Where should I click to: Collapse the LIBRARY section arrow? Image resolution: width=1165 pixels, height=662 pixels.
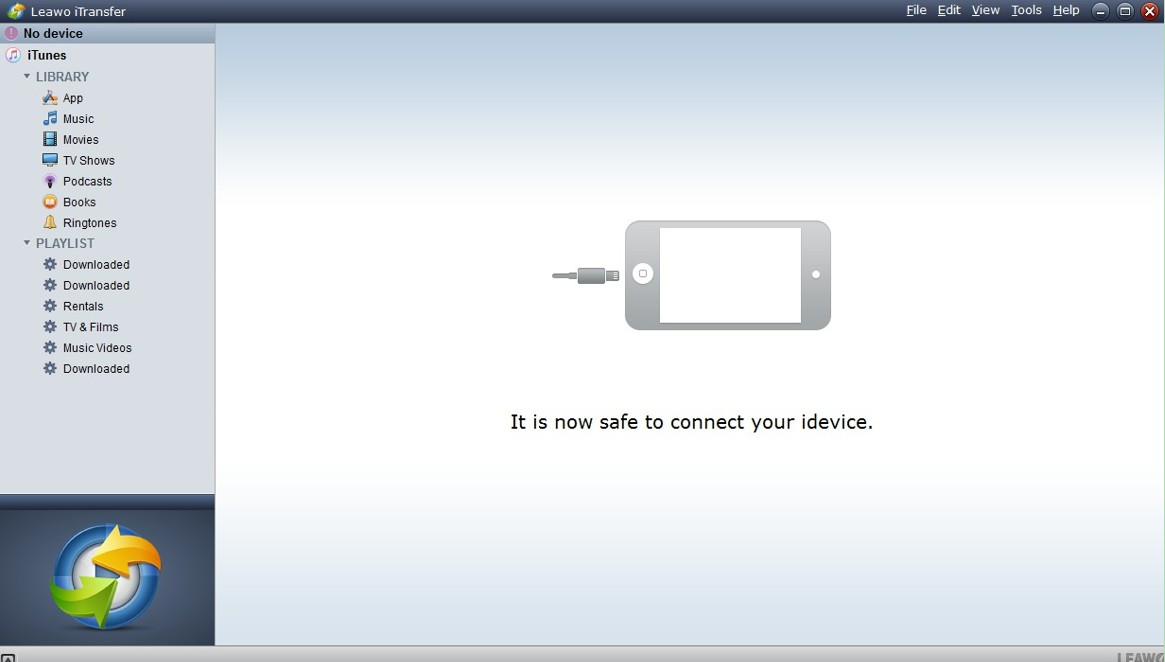27,76
